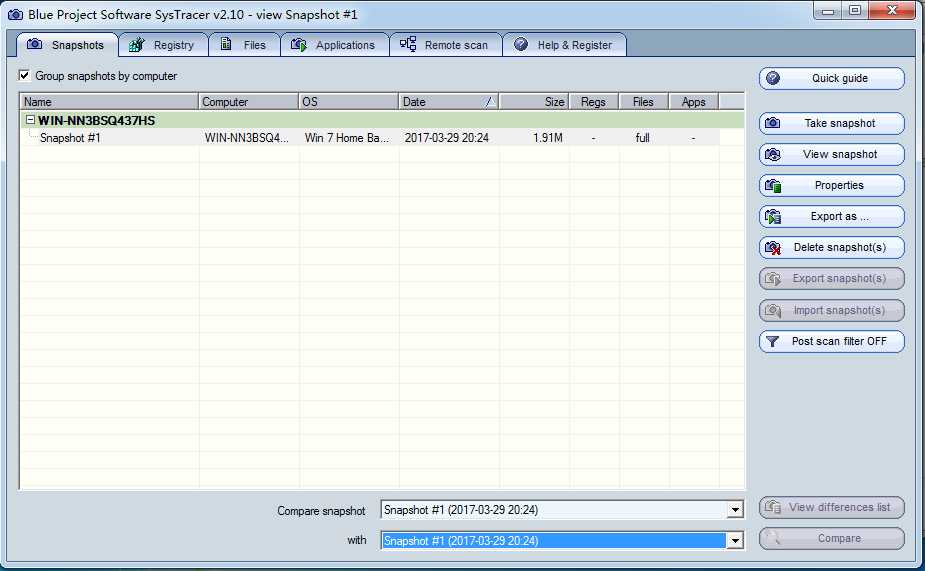Click the Registry tab icon
925x571 pixels.
[x=136, y=44]
